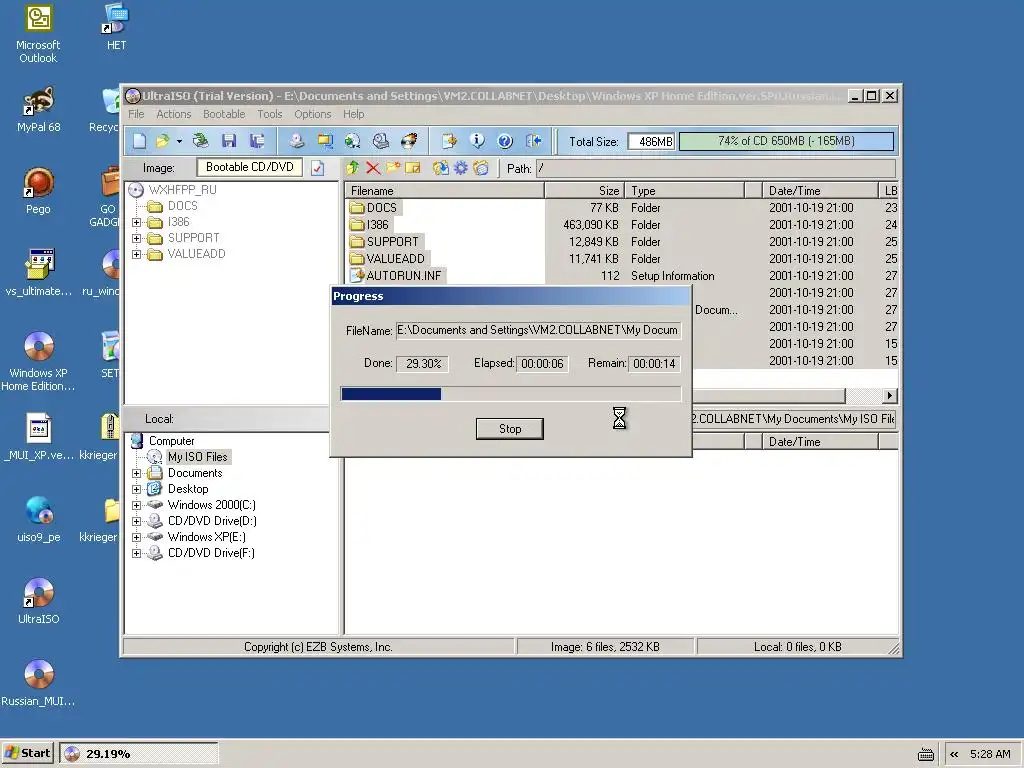This screenshot has width=1024, height=768.
Task: Create a new image with the New icon
Action: point(140,141)
